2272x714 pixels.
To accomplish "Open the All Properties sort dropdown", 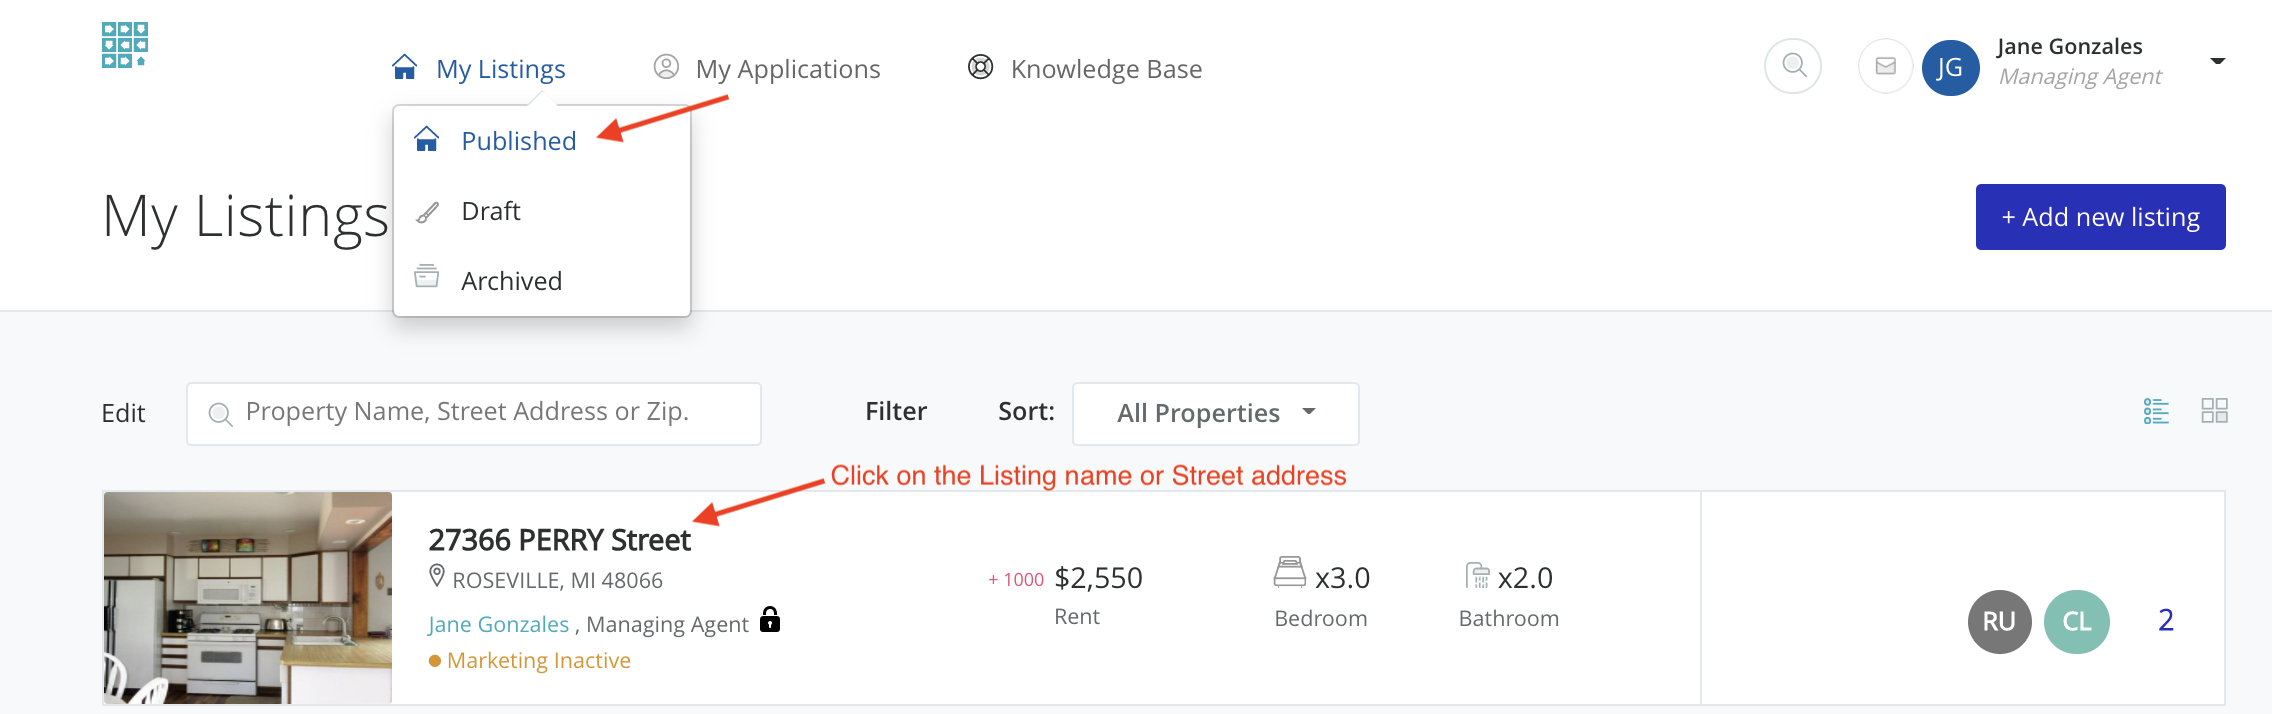I will 1215,413.
